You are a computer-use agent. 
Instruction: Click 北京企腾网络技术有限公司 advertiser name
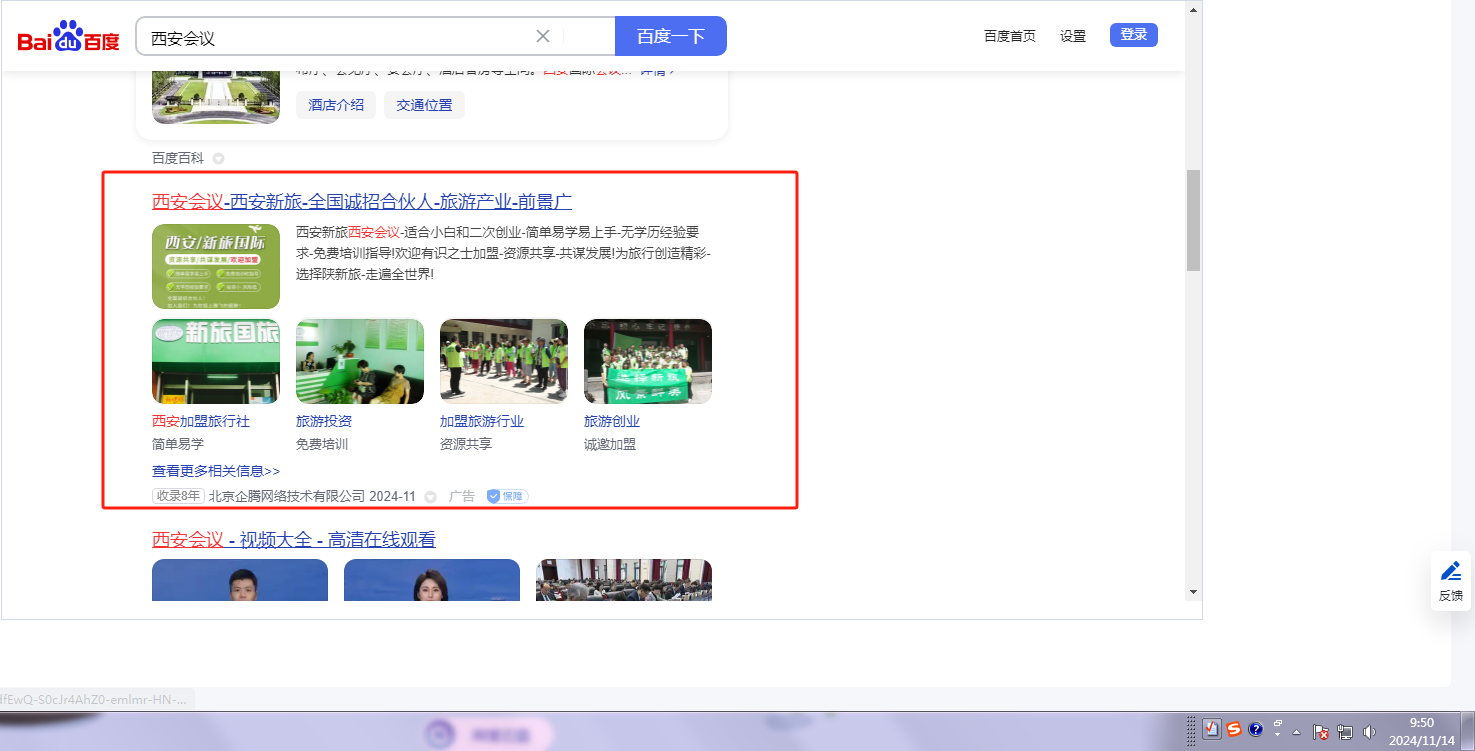click(287, 496)
